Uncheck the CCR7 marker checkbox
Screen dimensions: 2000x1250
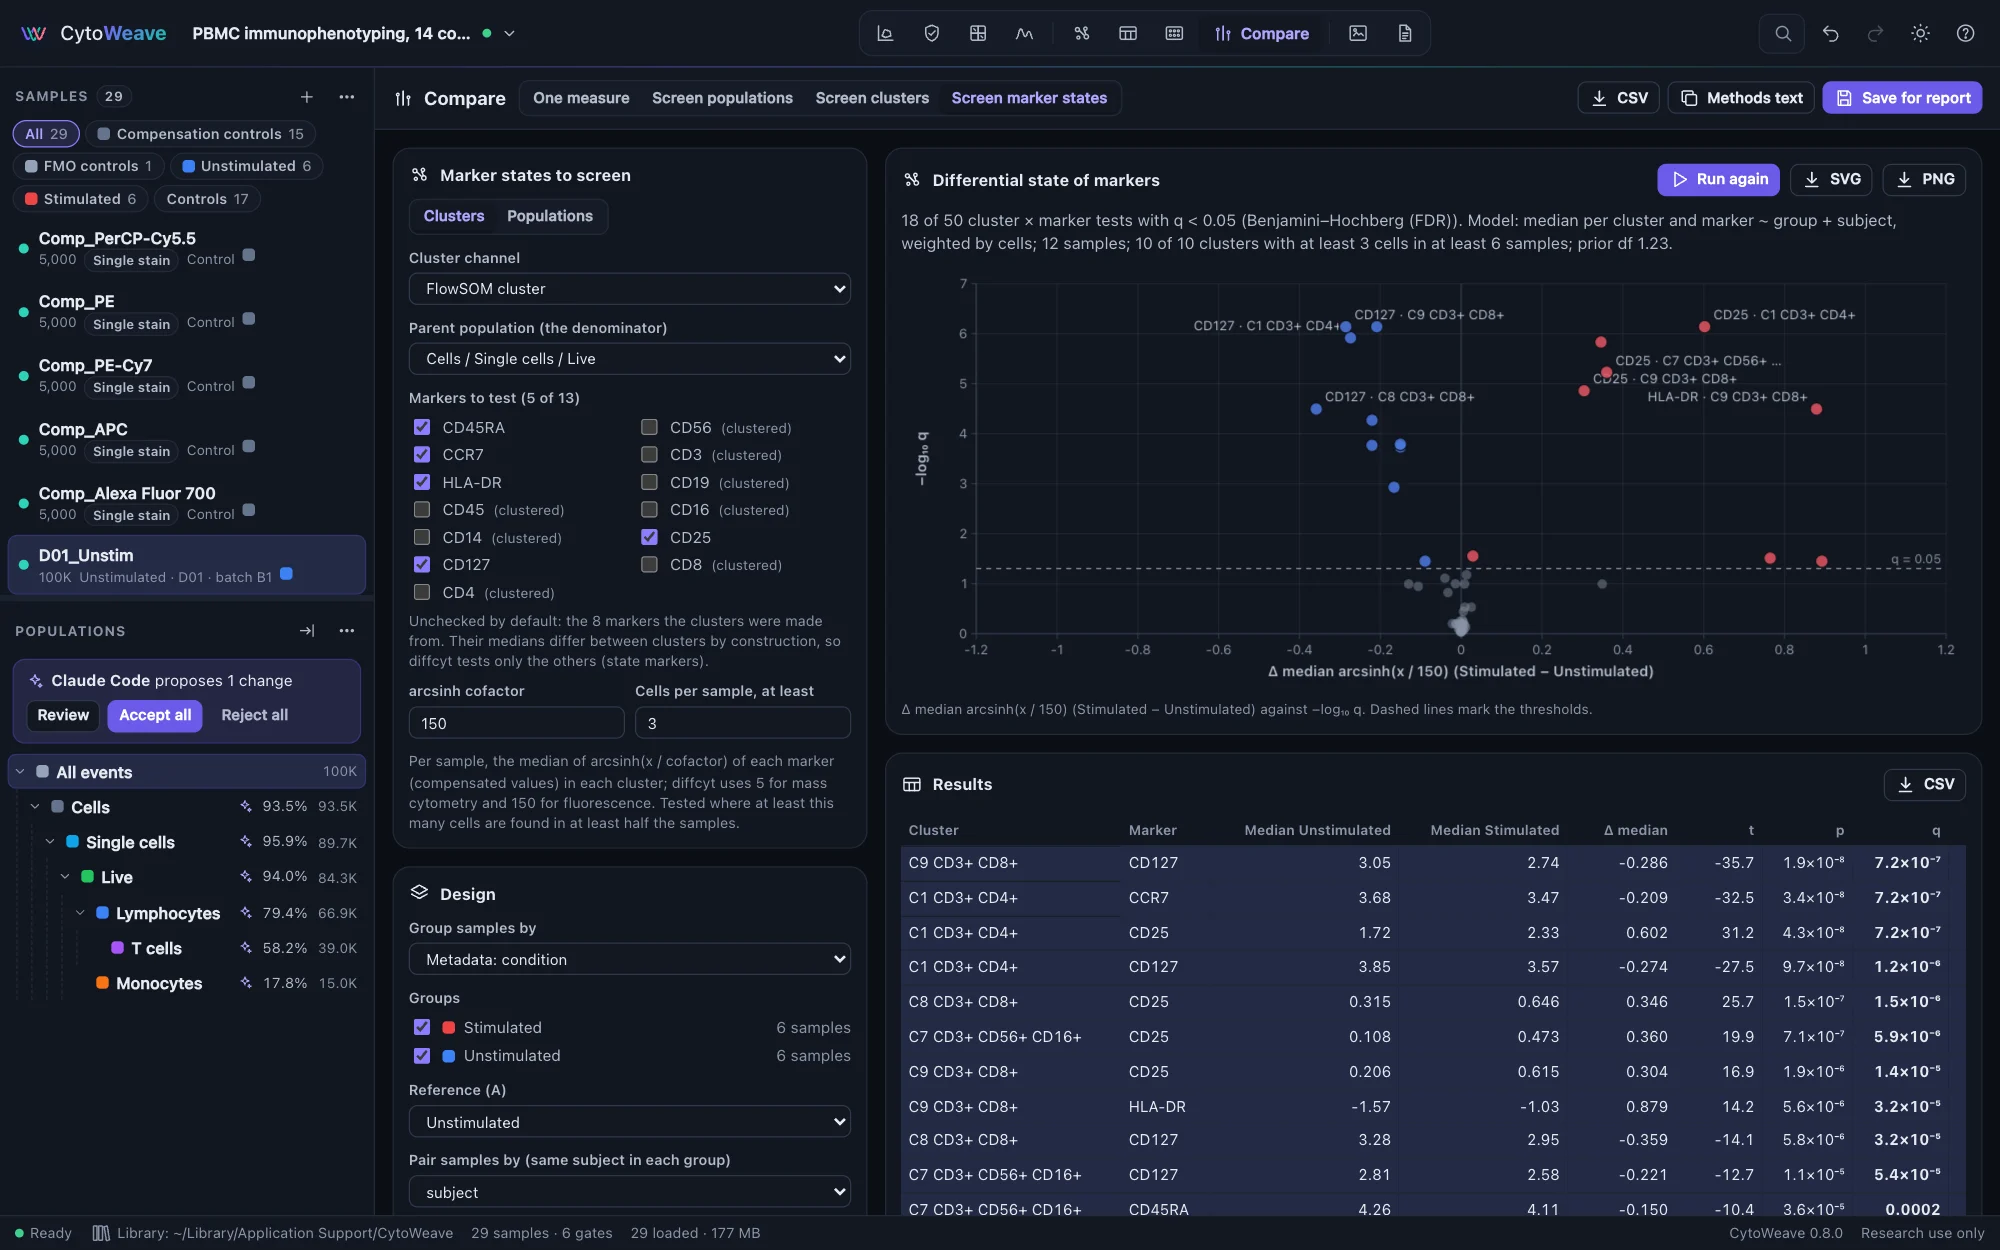pos(422,454)
